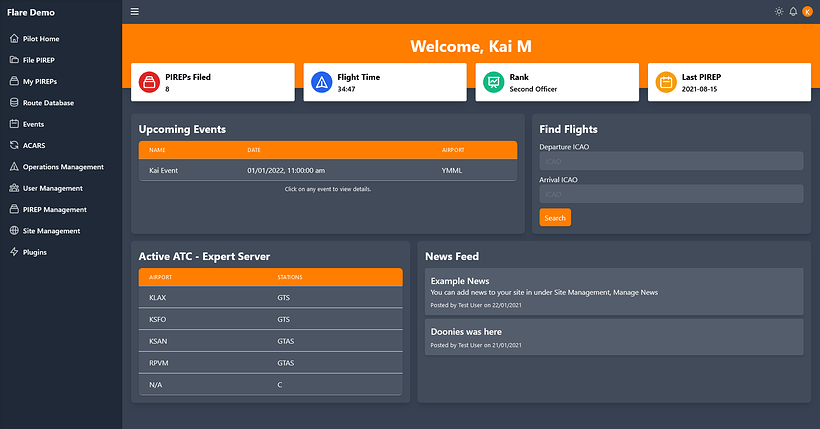Click the Flight Time value 34:47
Screen dimensions: 820x429
(346, 89)
